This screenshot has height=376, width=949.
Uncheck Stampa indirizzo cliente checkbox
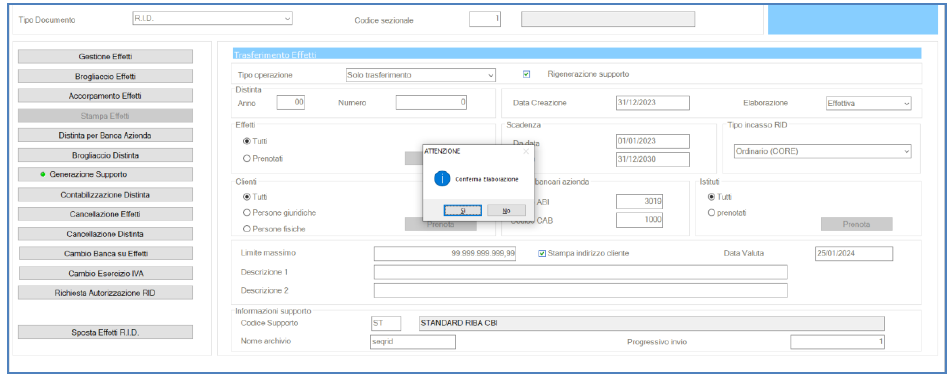coord(542,253)
